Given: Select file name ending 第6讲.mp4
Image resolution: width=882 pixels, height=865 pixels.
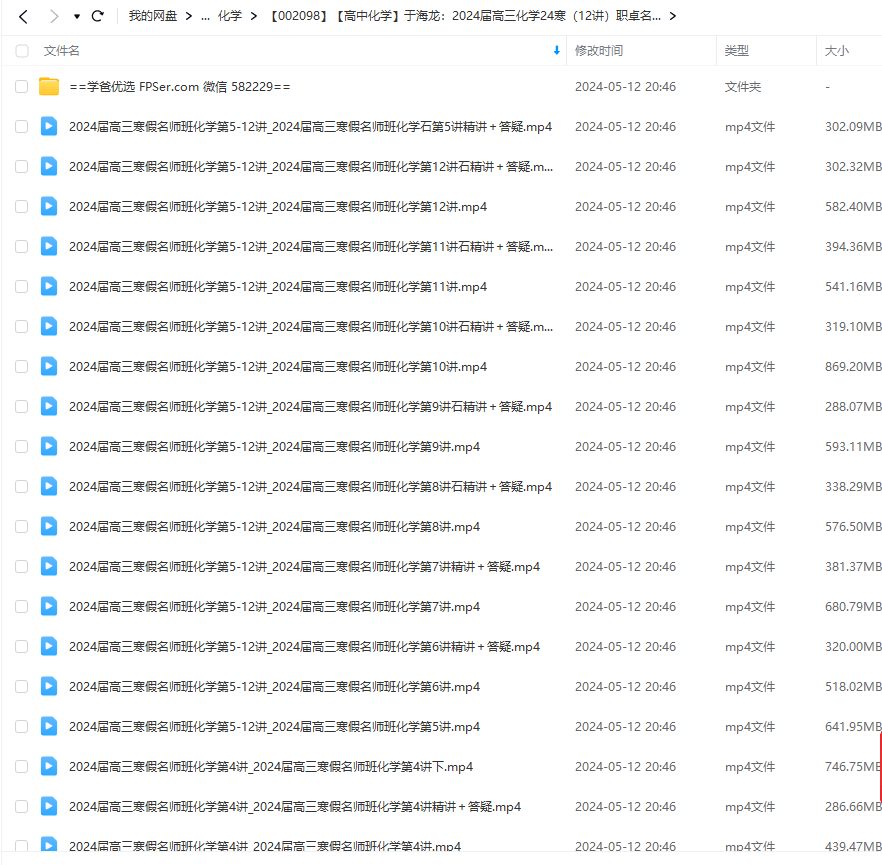Looking at the screenshot, I should [x=274, y=686].
